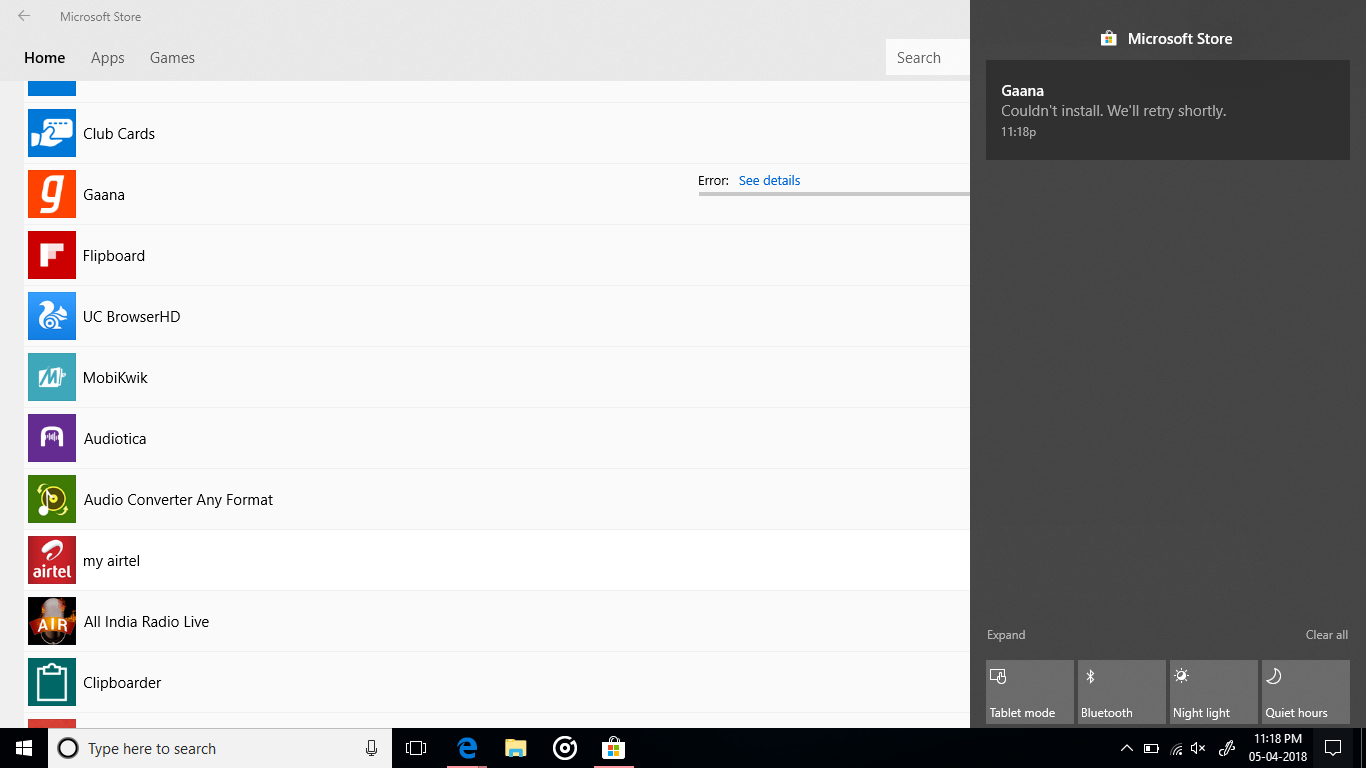Open the Gaana couldn't install notification
This screenshot has height=768, width=1366.
tap(1168, 109)
